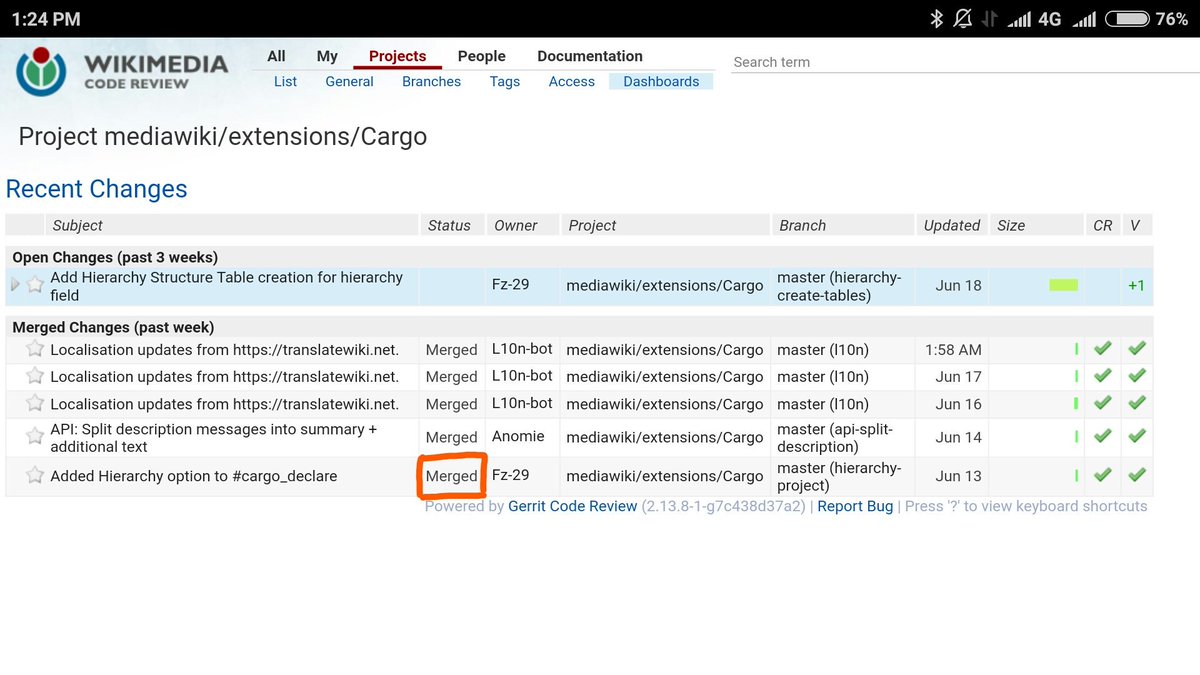The height and width of the screenshot is (675, 1200).
Task: Open L10n-bot owner of 1:58 AM change
Action: [x=522, y=348]
